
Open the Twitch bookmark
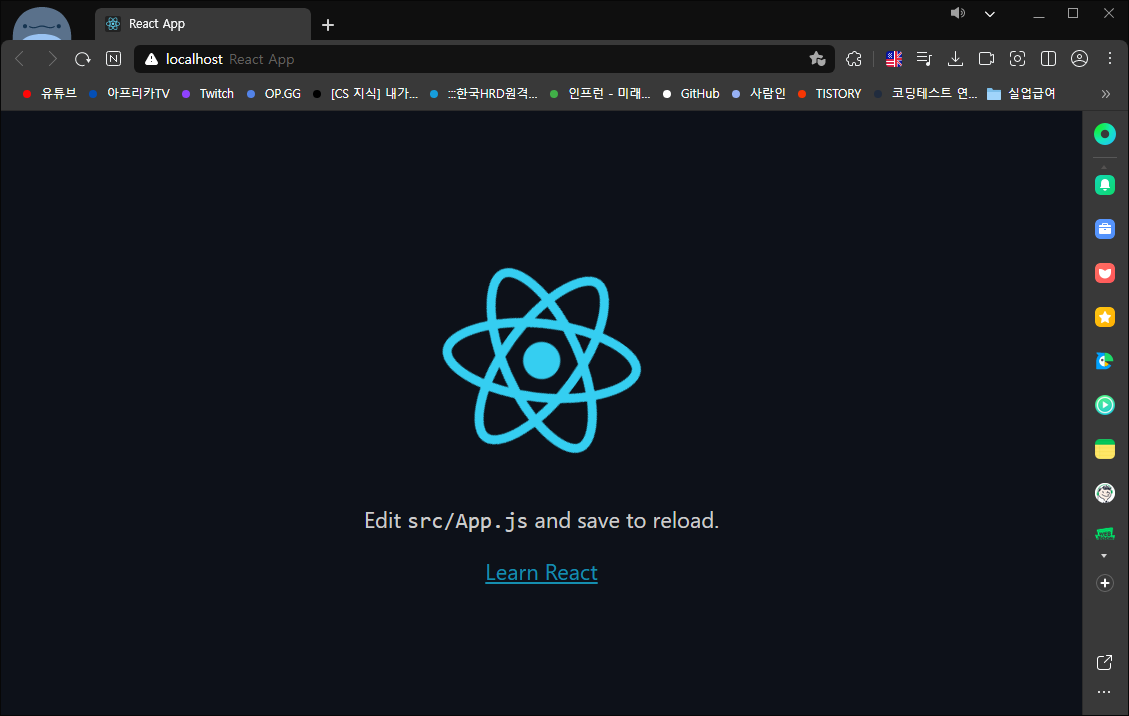(x=208, y=94)
